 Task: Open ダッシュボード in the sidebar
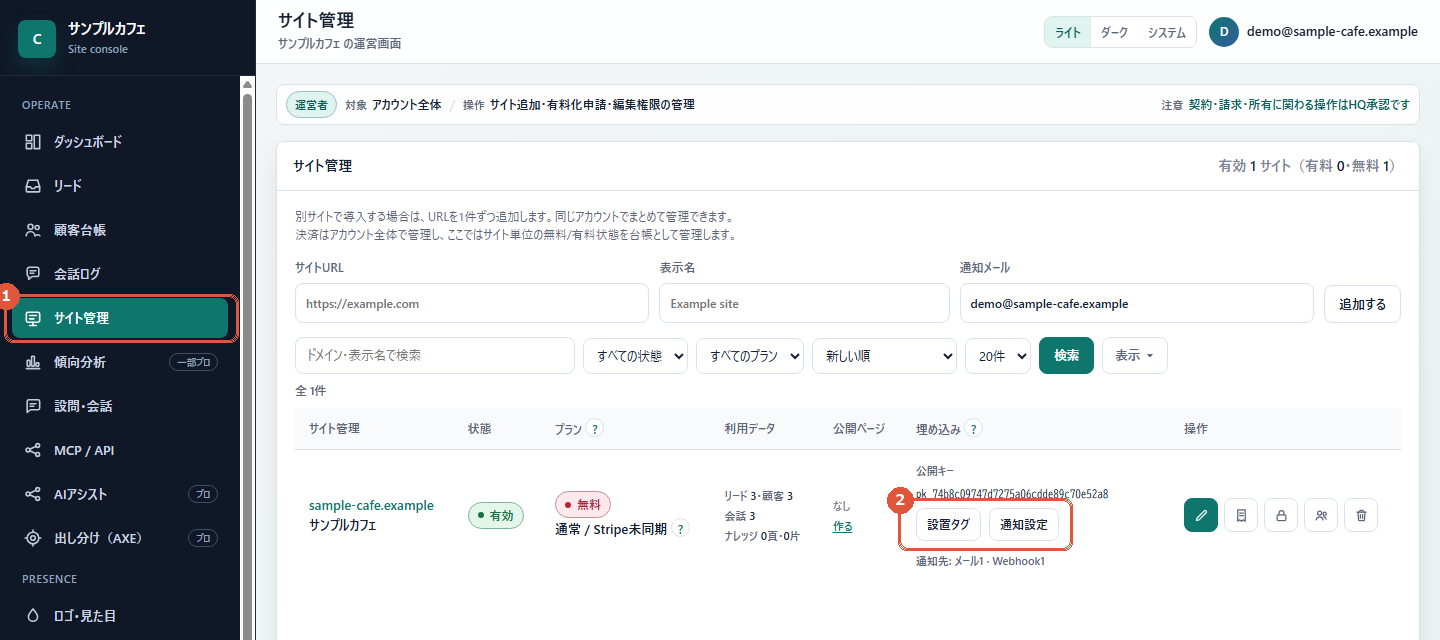coord(120,142)
